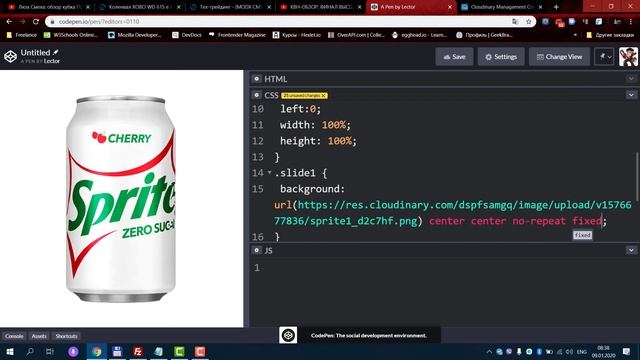Open Mozilla Developer bookmark

pos(135,35)
